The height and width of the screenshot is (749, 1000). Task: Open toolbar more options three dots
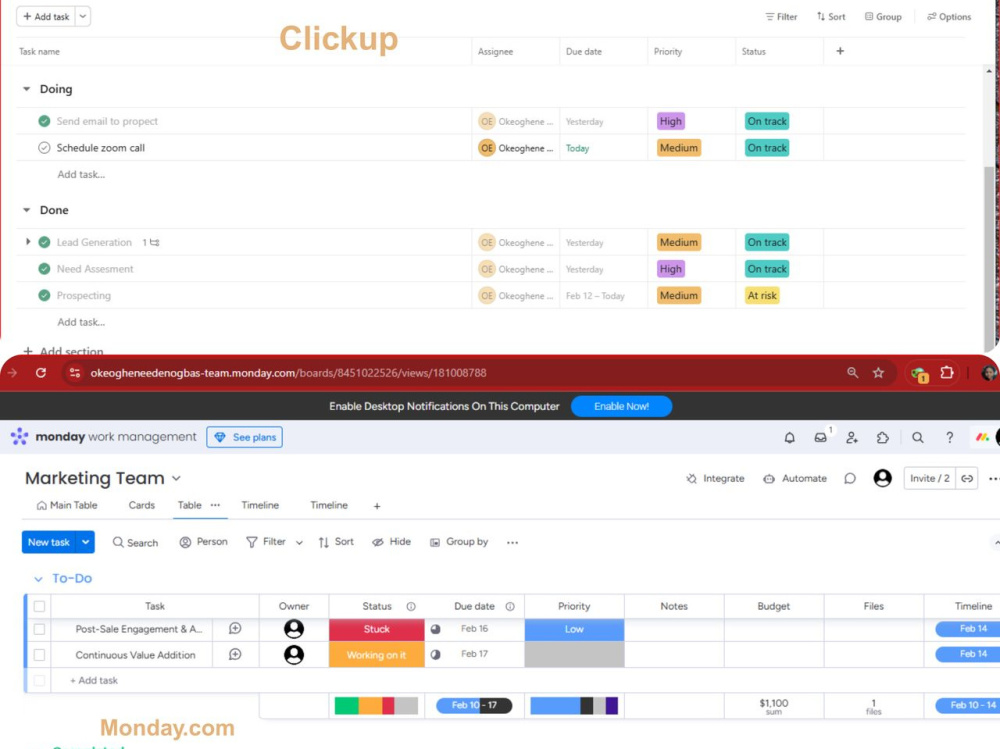tap(512, 542)
